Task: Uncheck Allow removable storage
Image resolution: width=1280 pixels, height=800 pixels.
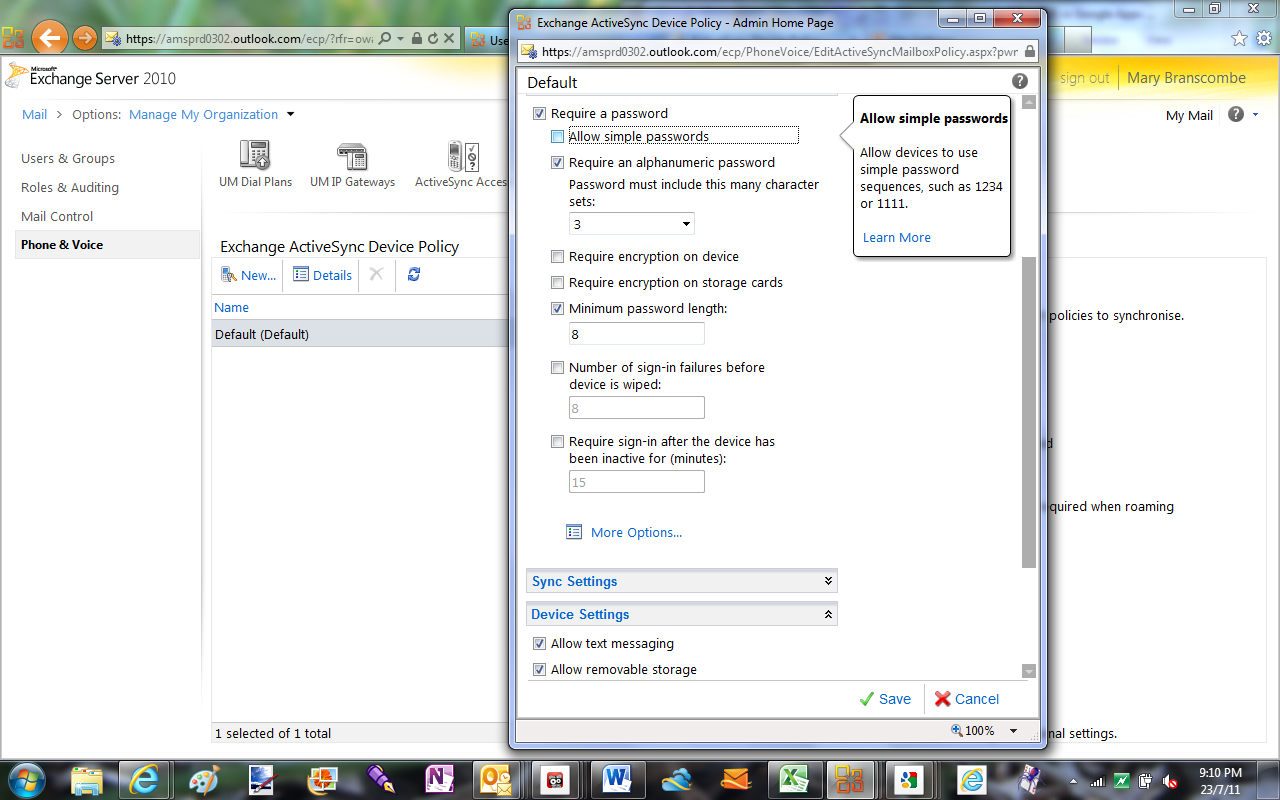Action: [539, 670]
